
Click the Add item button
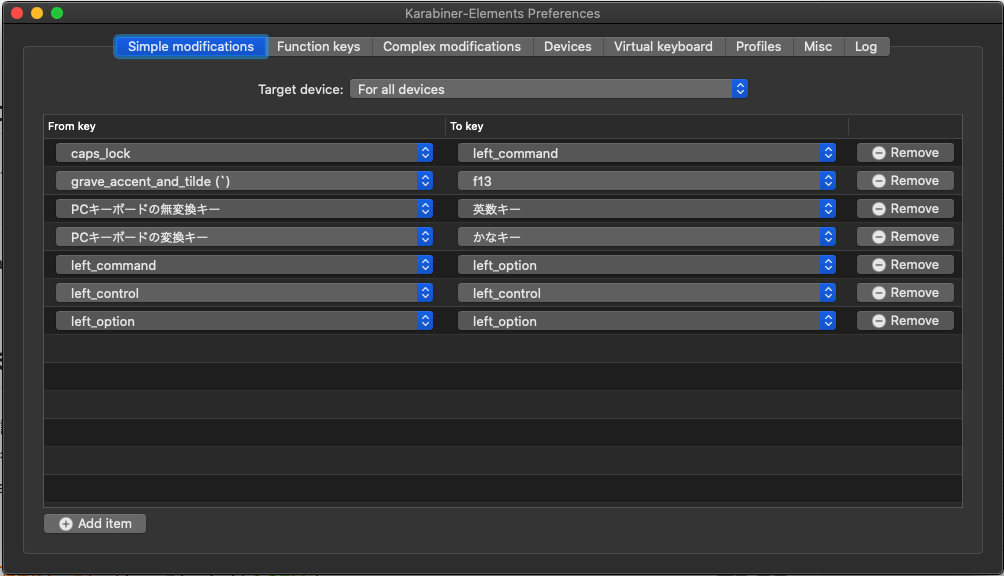coord(95,524)
